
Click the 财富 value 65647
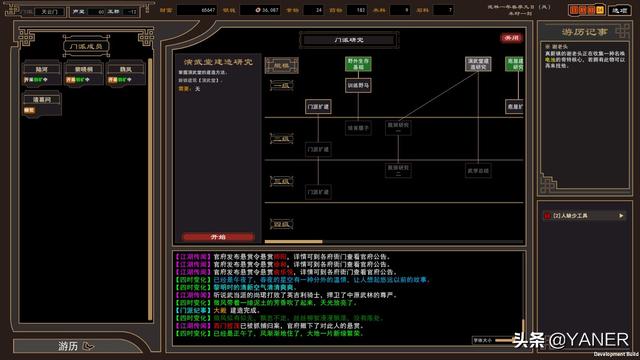tap(198, 10)
